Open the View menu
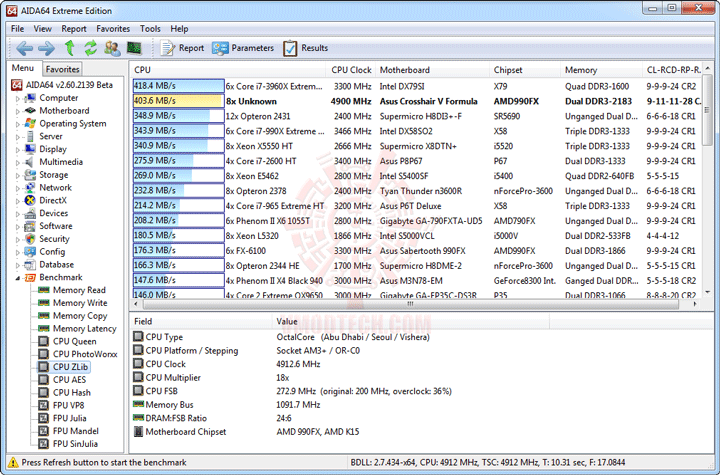Viewport: 720px width, 475px height. click(43, 28)
